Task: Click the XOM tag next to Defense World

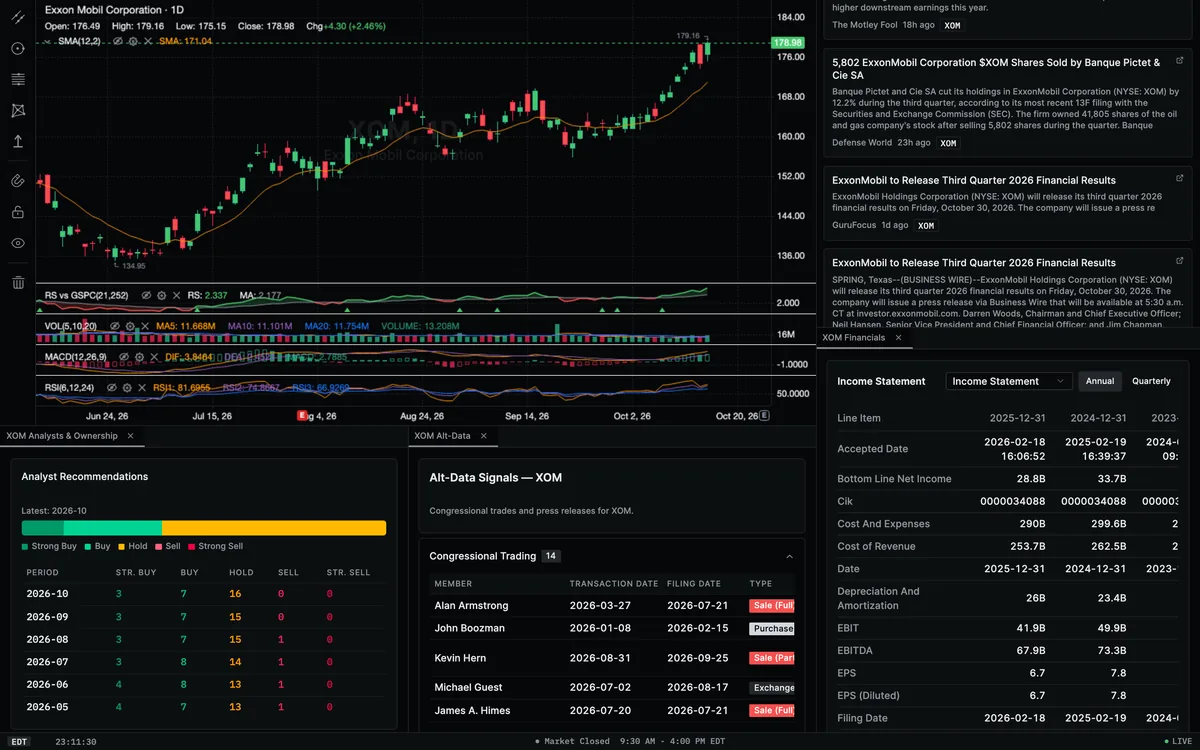Action: tap(948, 143)
